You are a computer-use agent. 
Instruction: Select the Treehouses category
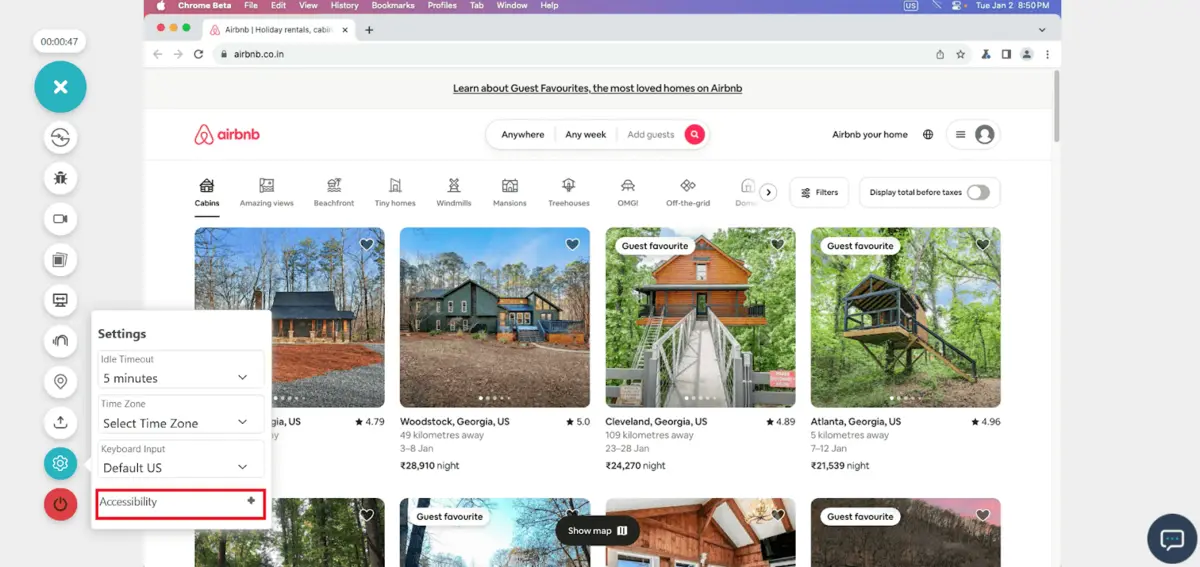(x=569, y=192)
